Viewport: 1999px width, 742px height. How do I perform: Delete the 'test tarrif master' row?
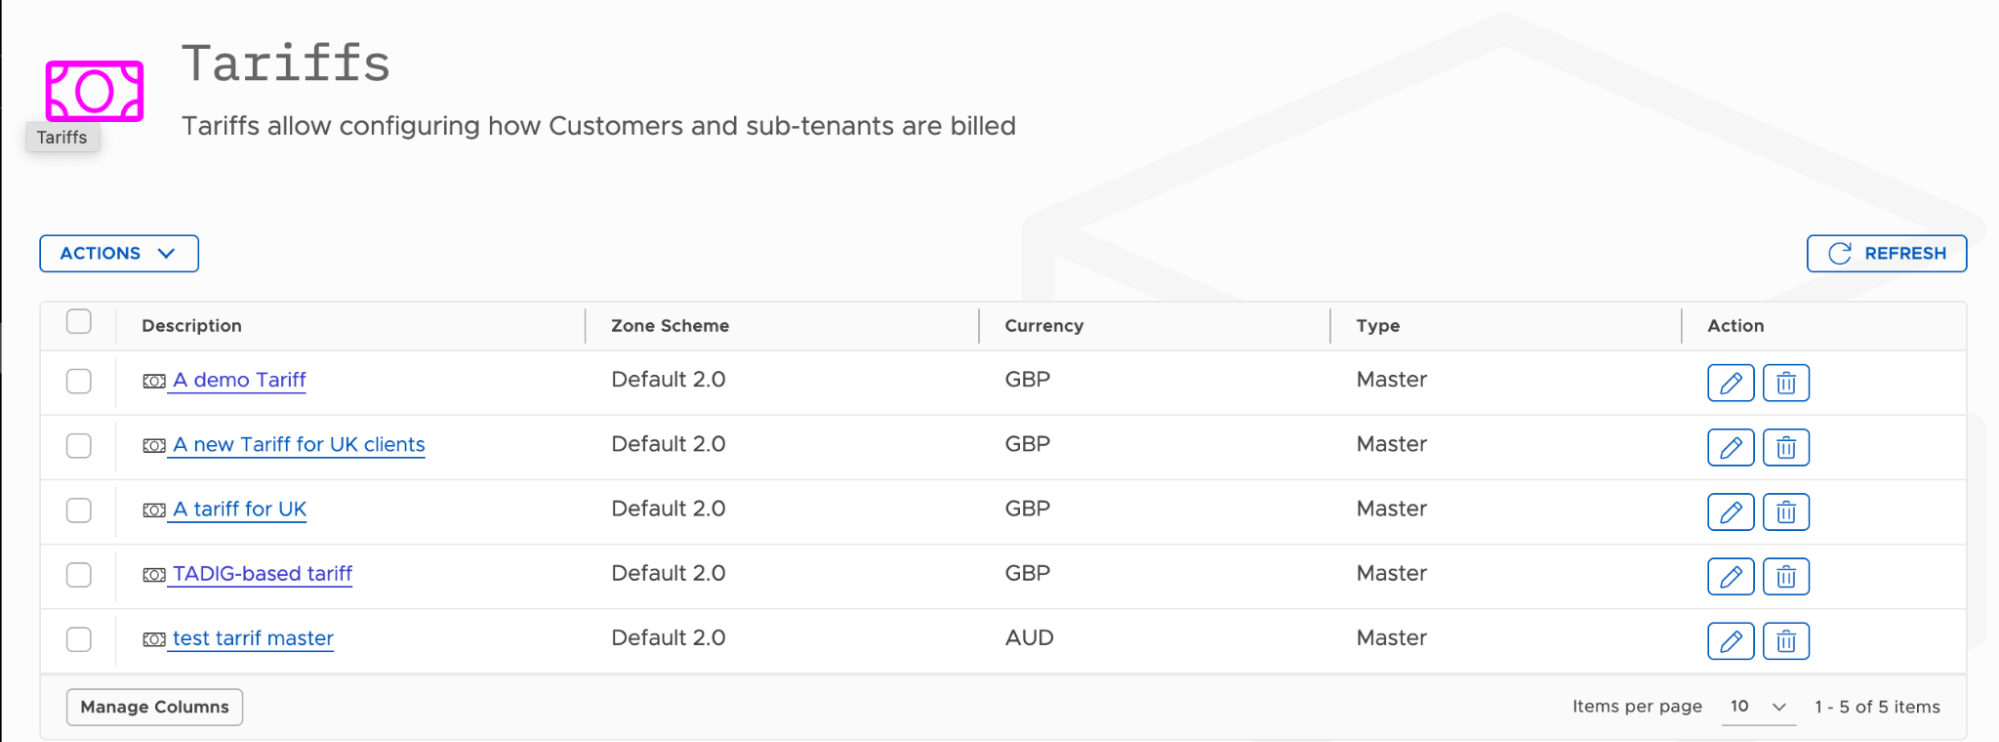[x=1786, y=641]
